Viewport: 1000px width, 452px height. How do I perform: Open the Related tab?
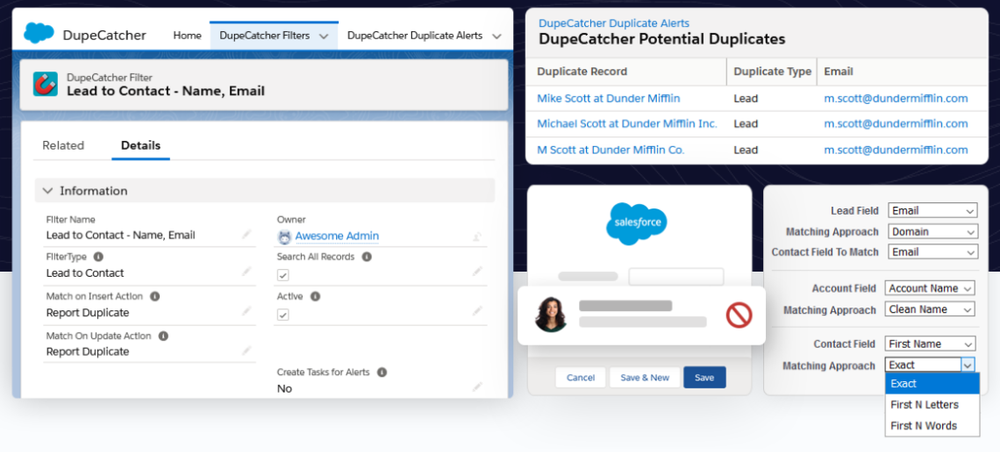(63, 145)
